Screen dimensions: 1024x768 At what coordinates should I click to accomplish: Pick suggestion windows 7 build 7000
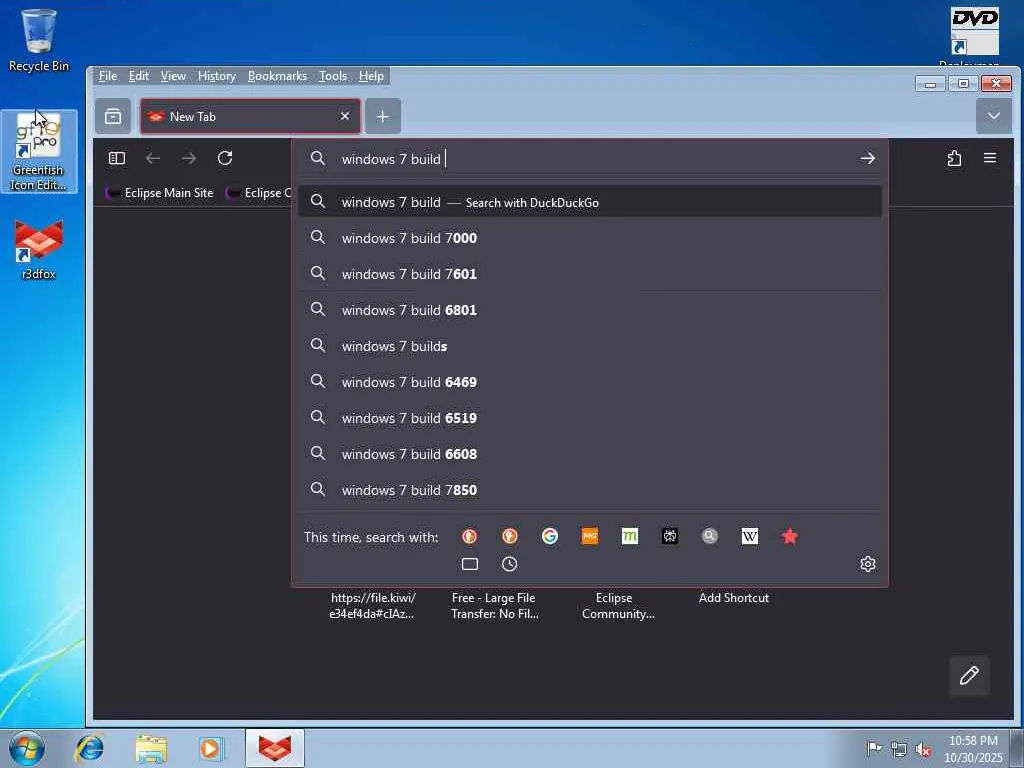click(590, 238)
